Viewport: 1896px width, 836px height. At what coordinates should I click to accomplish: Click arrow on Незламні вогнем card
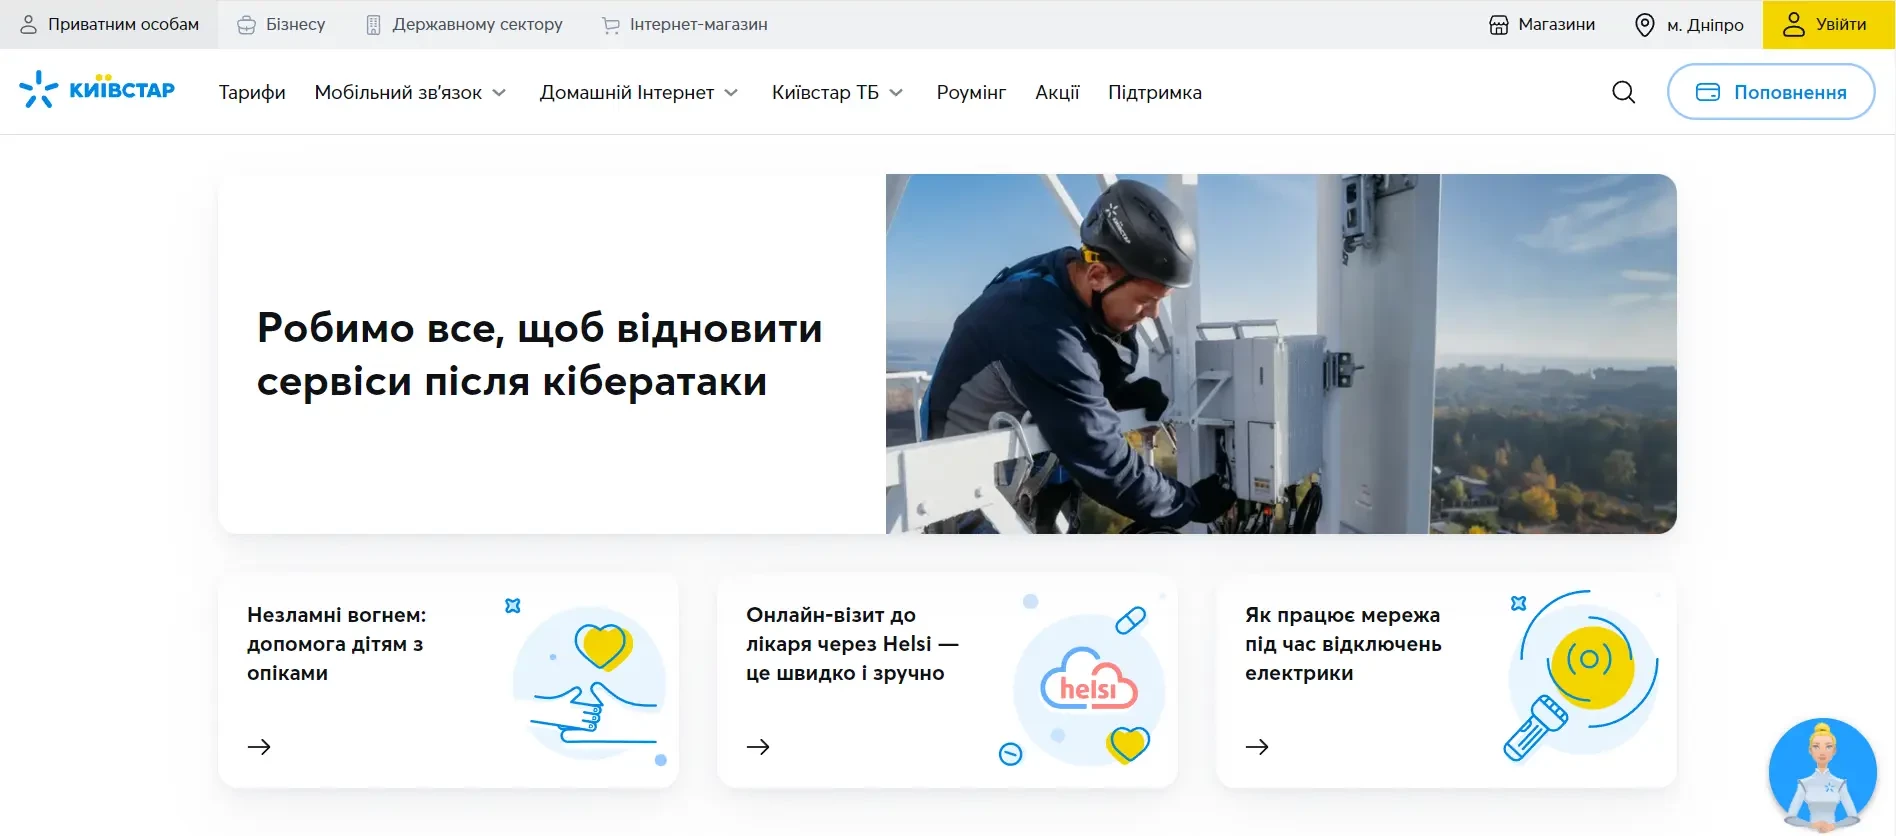[259, 747]
